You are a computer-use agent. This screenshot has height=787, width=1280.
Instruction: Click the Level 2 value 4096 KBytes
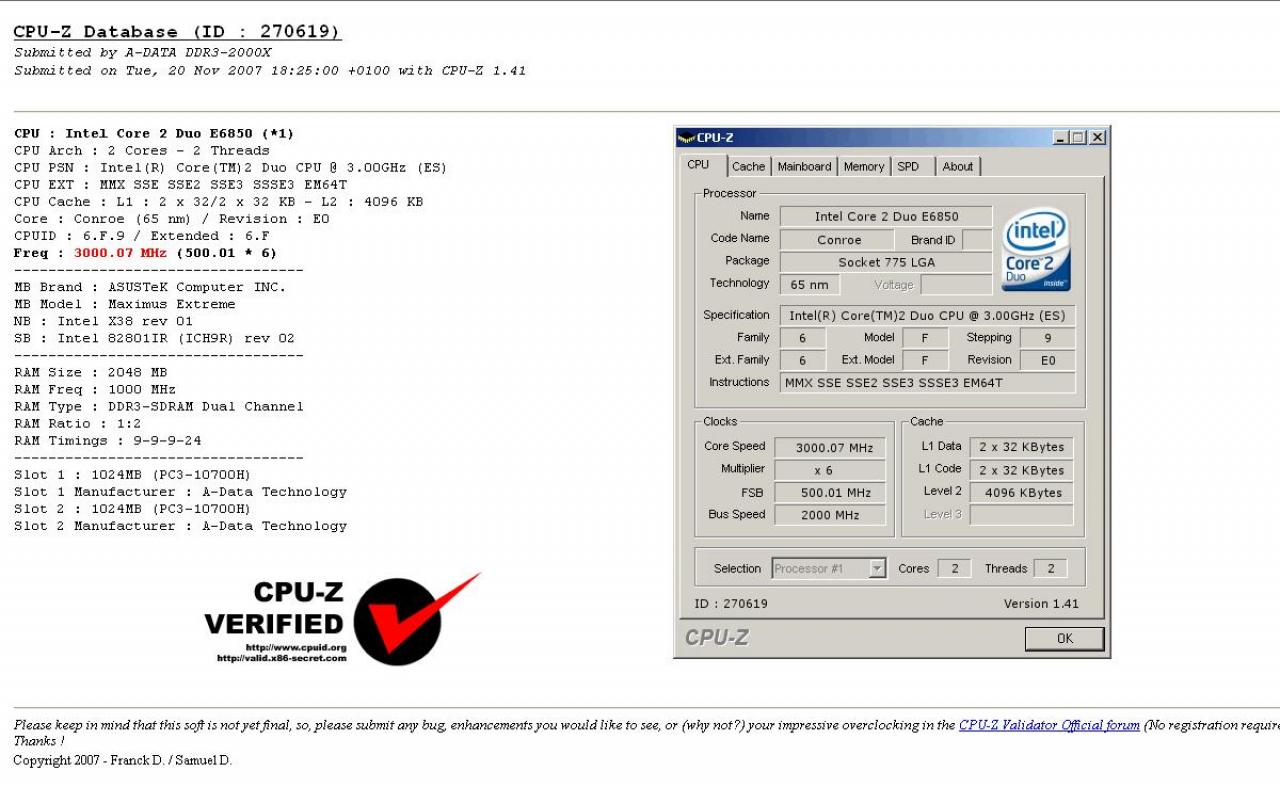point(1022,493)
